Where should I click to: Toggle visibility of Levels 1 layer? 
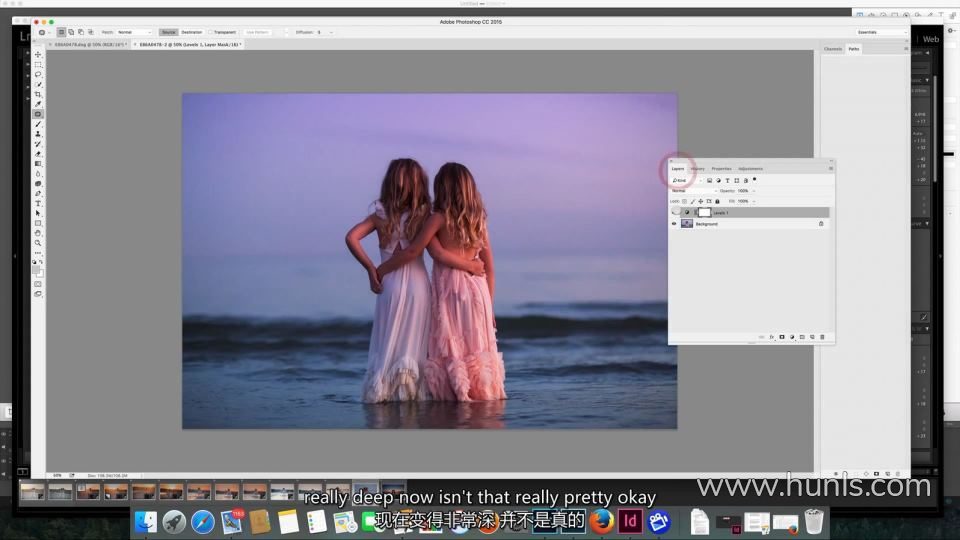(674, 213)
